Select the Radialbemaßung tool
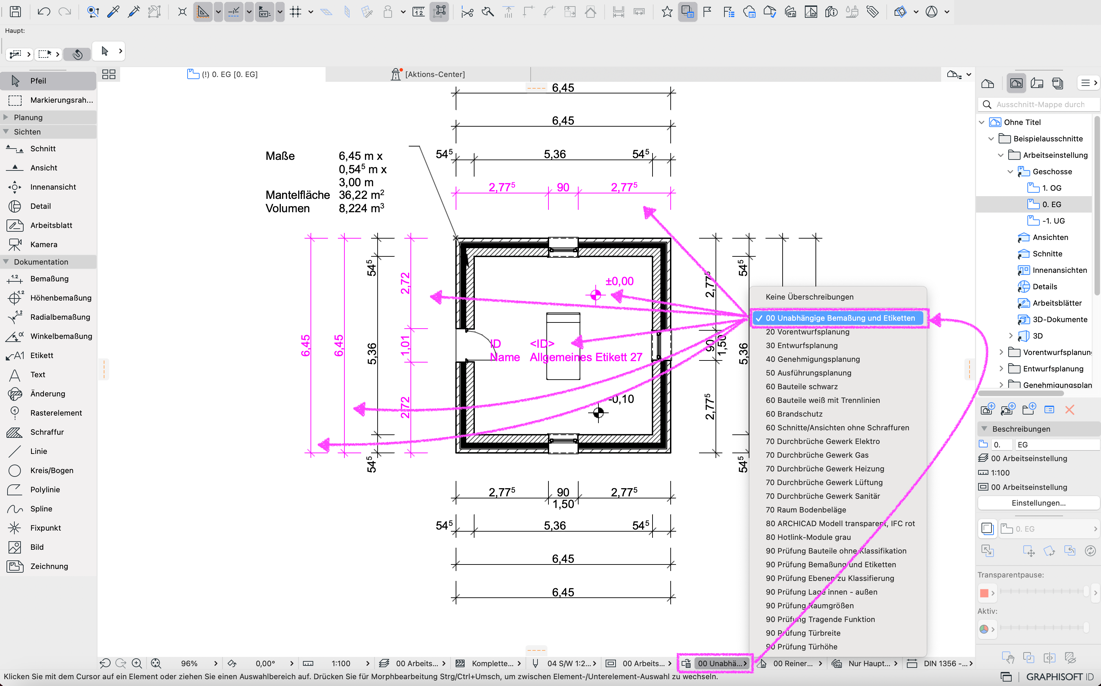1101x686 pixels. tap(48, 317)
